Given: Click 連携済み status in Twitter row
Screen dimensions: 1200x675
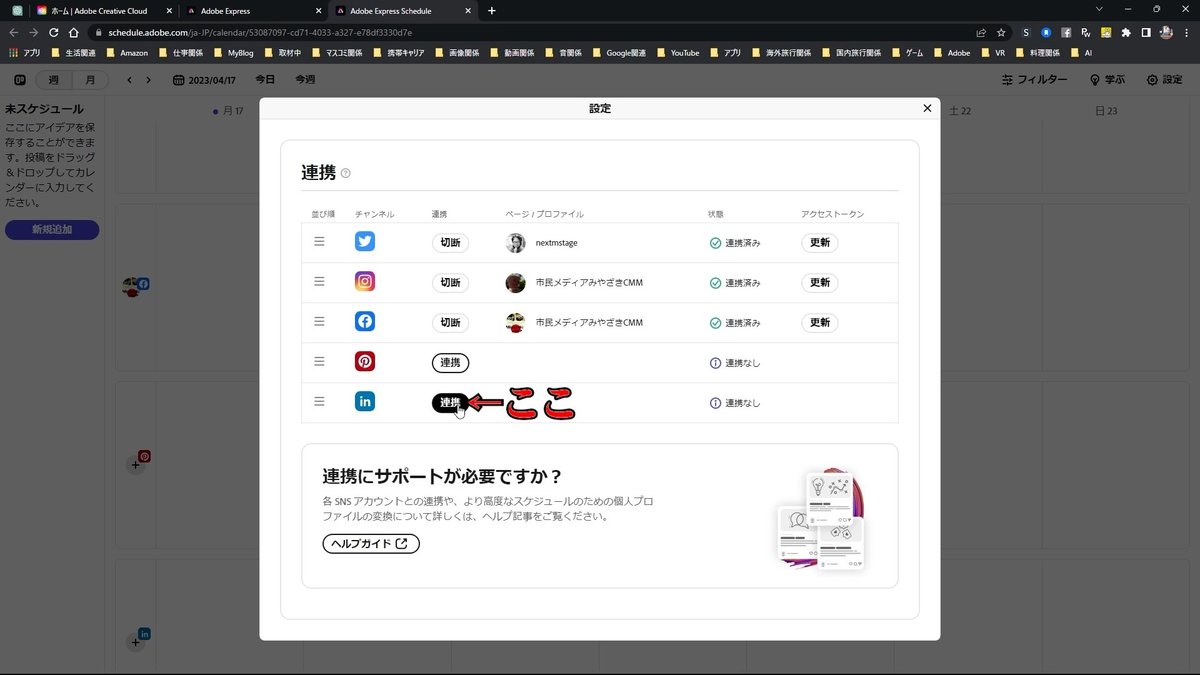Looking at the screenshot, I should (735, 243).
